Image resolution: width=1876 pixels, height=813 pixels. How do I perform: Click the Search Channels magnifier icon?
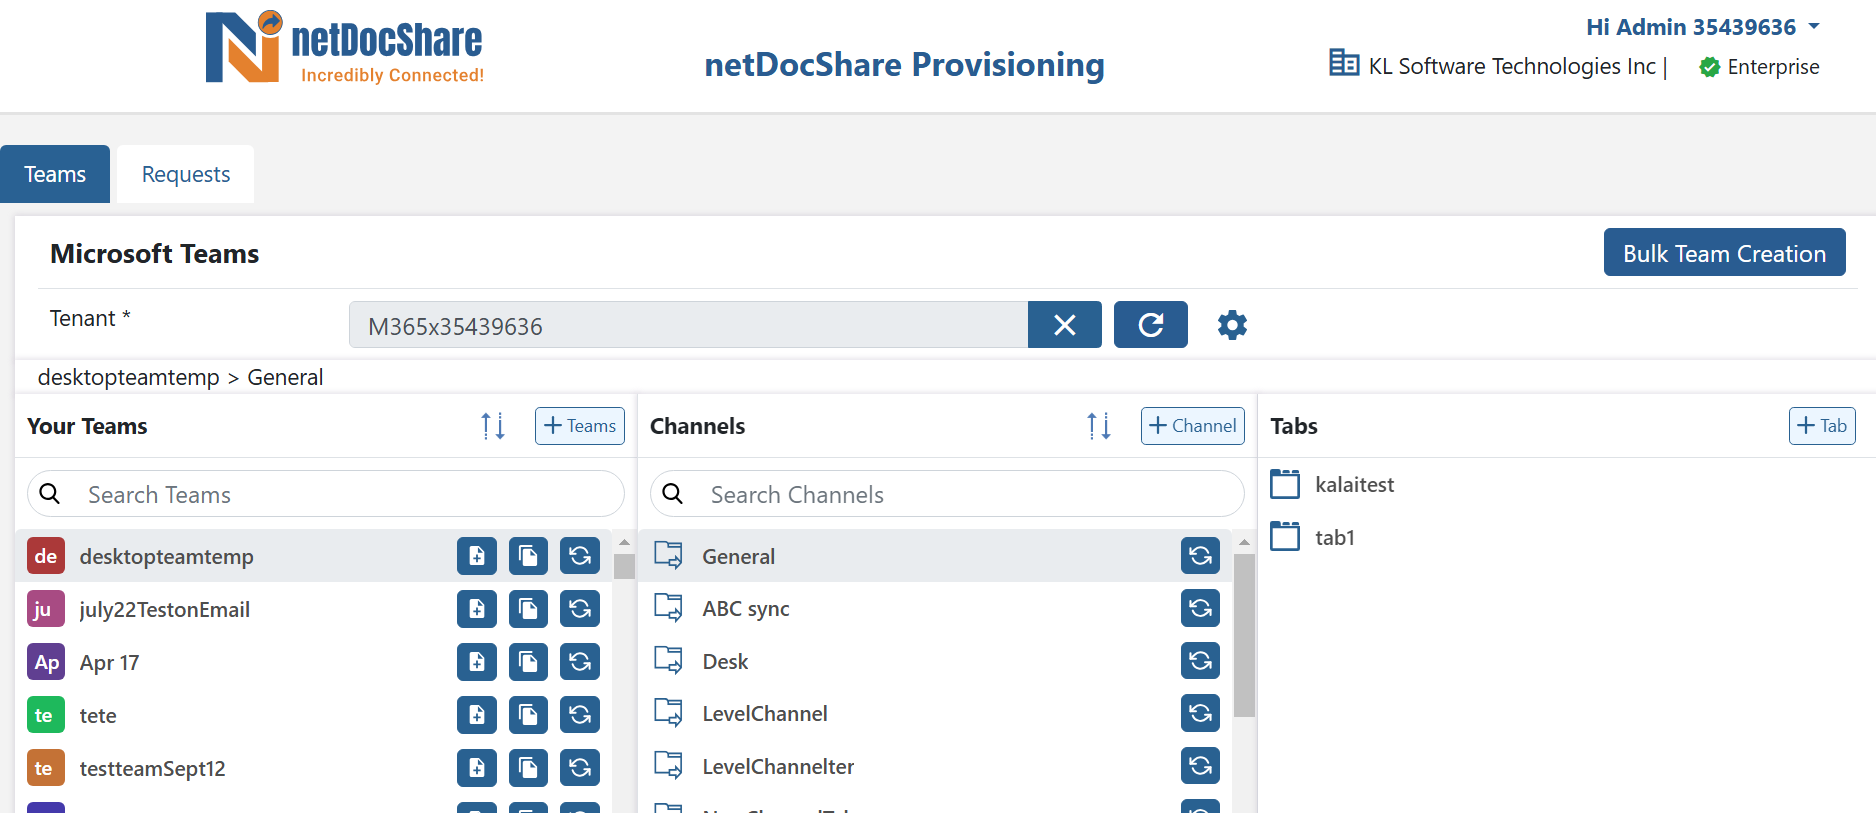point(673,494)
